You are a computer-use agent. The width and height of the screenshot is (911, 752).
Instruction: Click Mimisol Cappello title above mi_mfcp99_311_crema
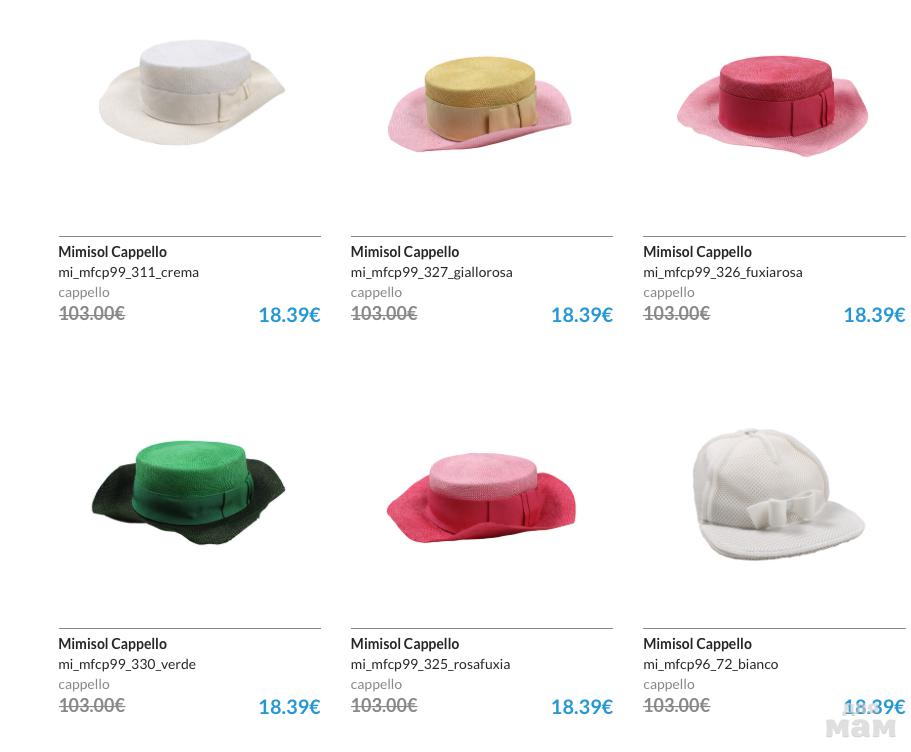pos(112,252)
